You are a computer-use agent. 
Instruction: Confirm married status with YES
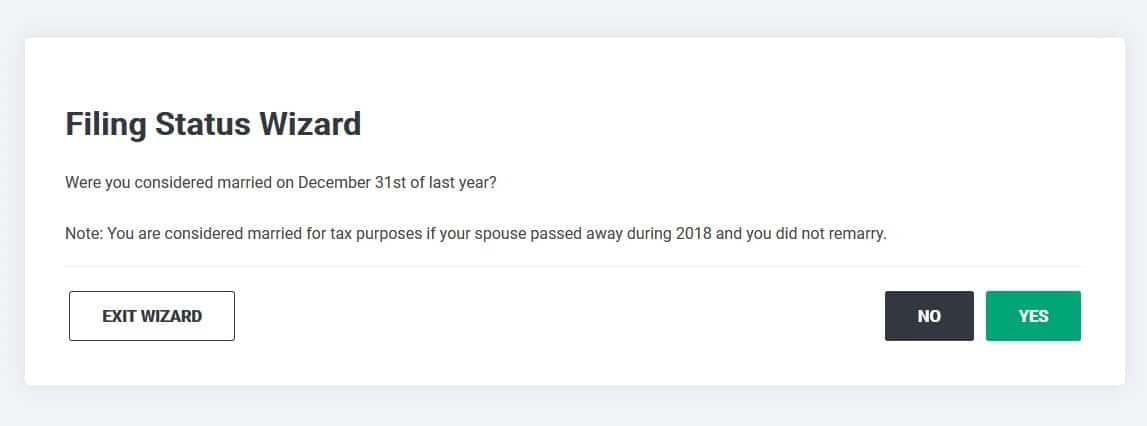tap(1033, 316)
